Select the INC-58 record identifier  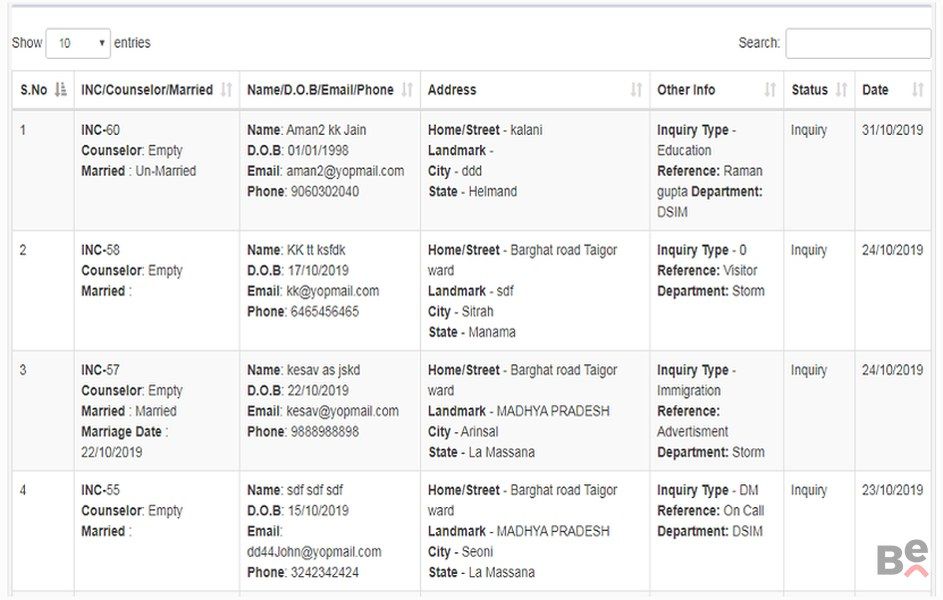100,250
